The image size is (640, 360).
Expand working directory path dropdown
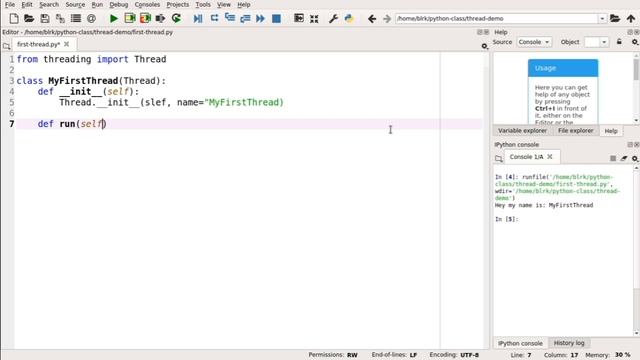tap(602, 18)
